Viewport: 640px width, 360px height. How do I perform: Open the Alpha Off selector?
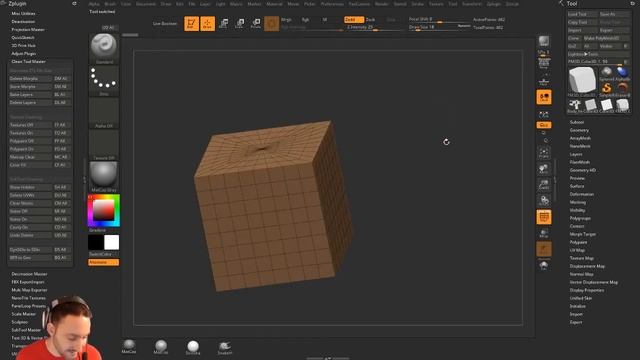coord(104,113)
